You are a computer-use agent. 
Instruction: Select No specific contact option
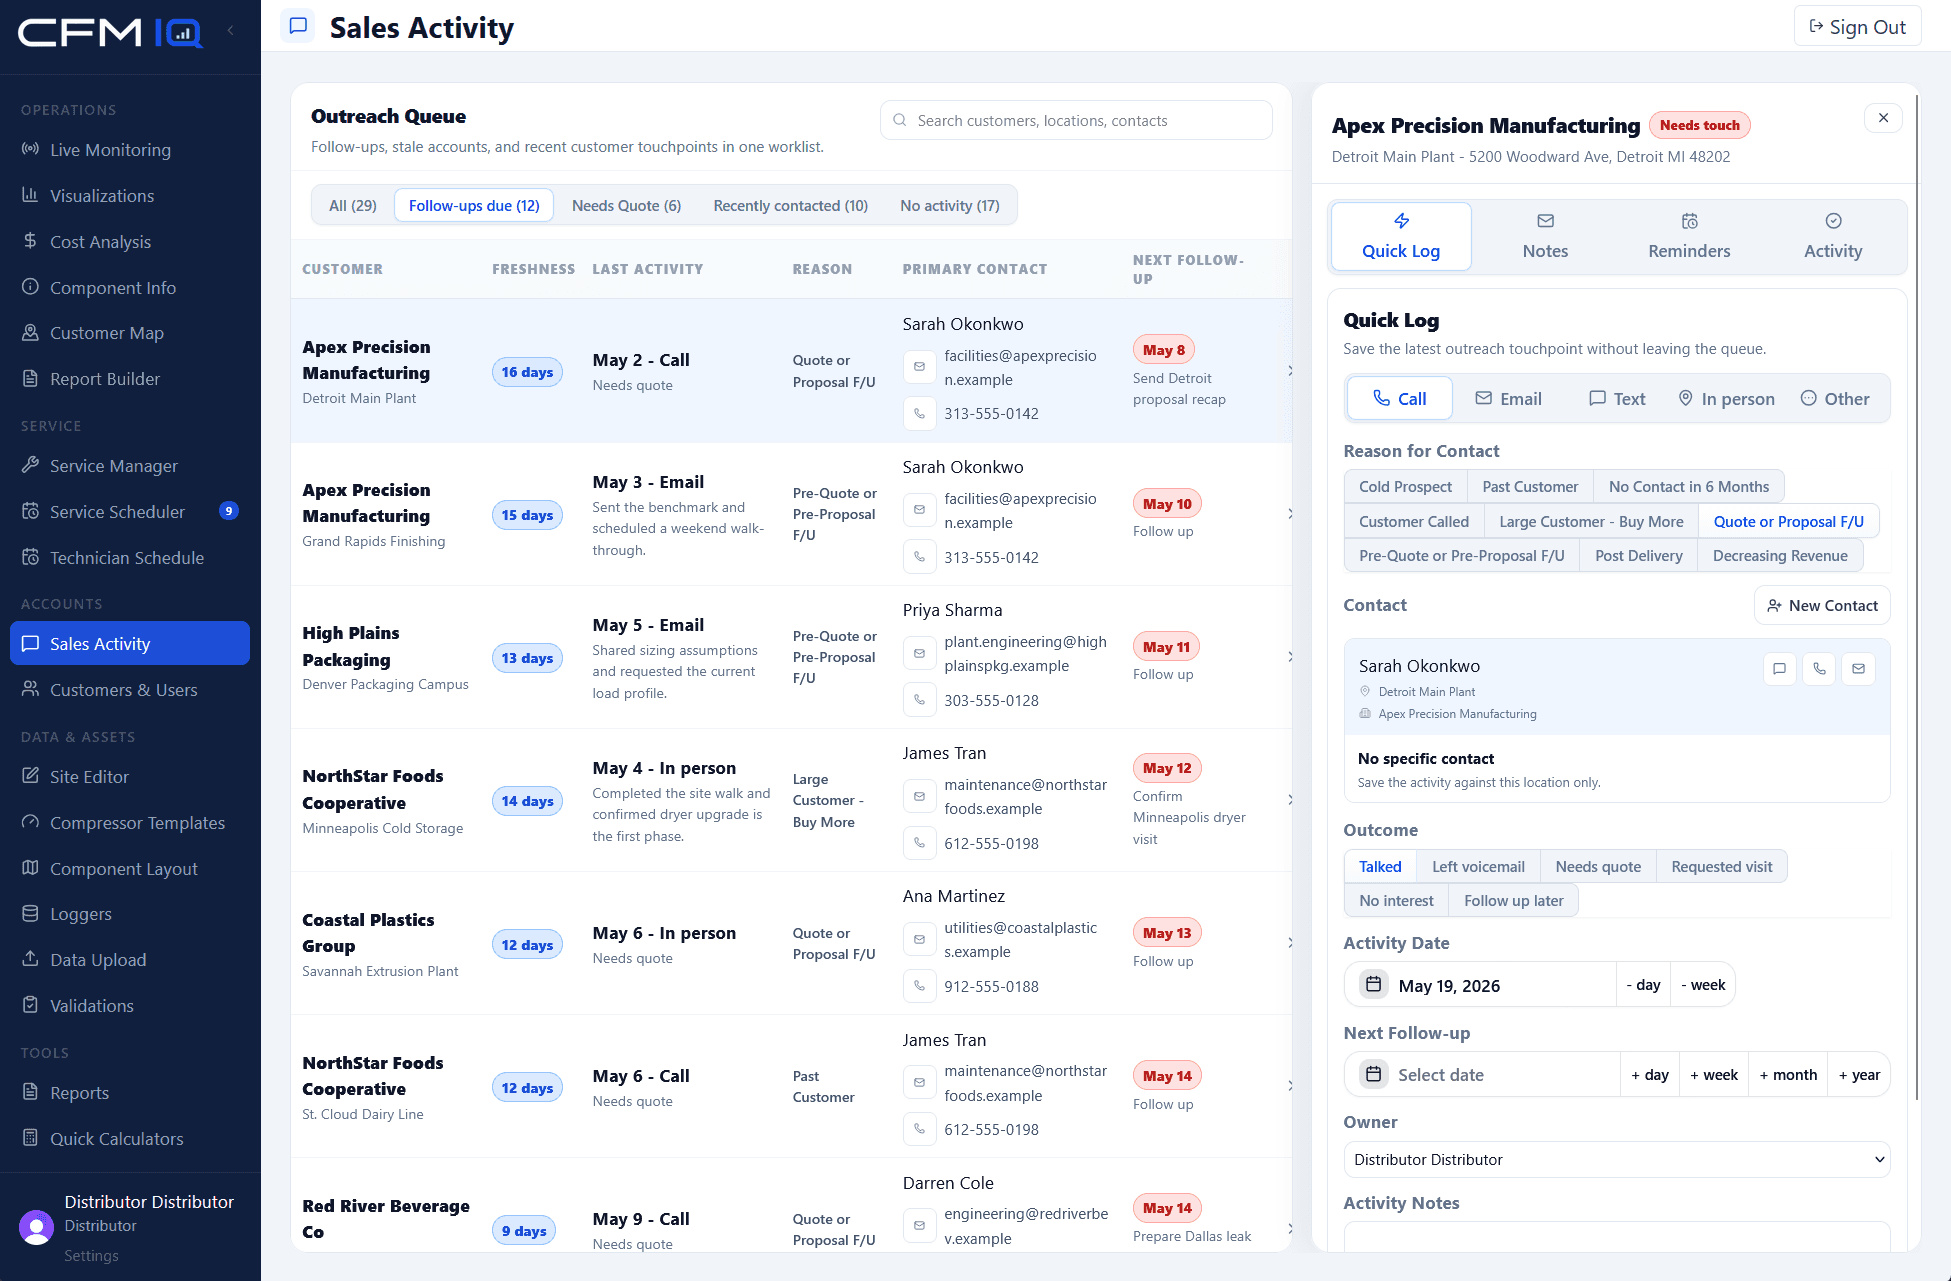[1616, 769]
